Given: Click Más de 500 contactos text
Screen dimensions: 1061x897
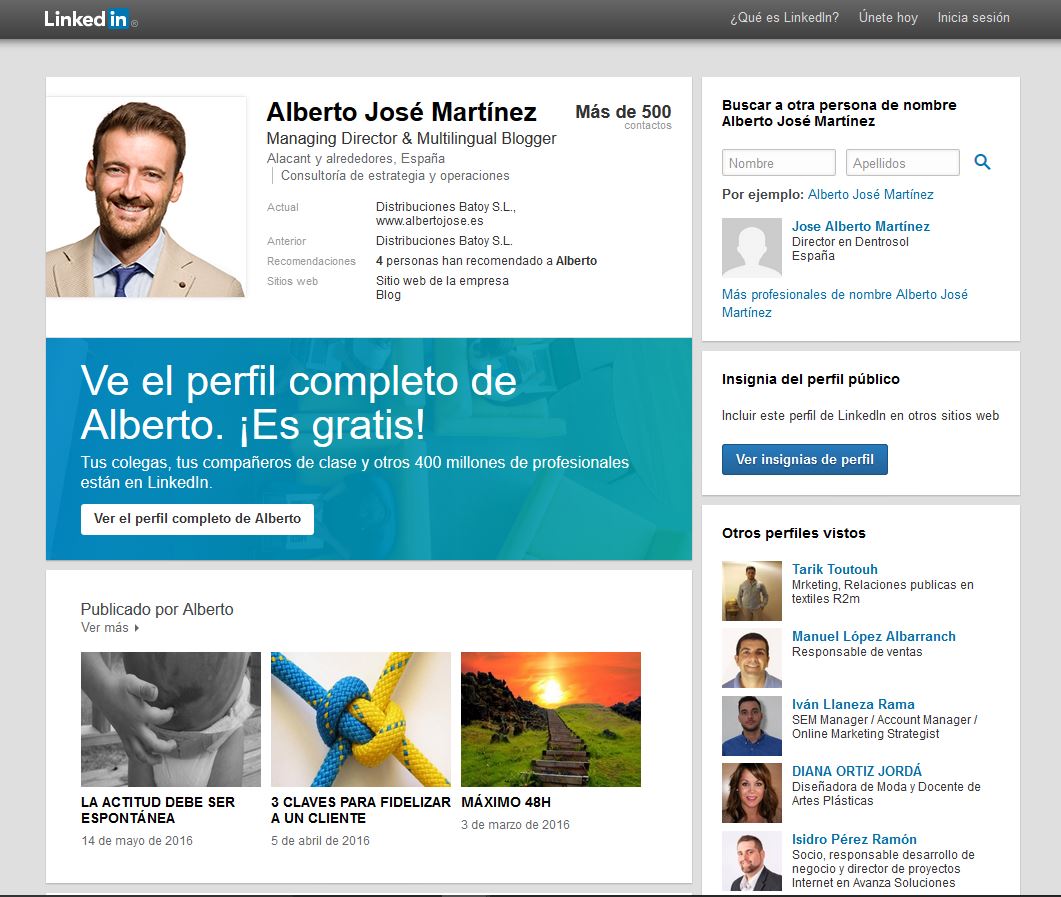Looking at the screenshot, I should click(623, 116).
